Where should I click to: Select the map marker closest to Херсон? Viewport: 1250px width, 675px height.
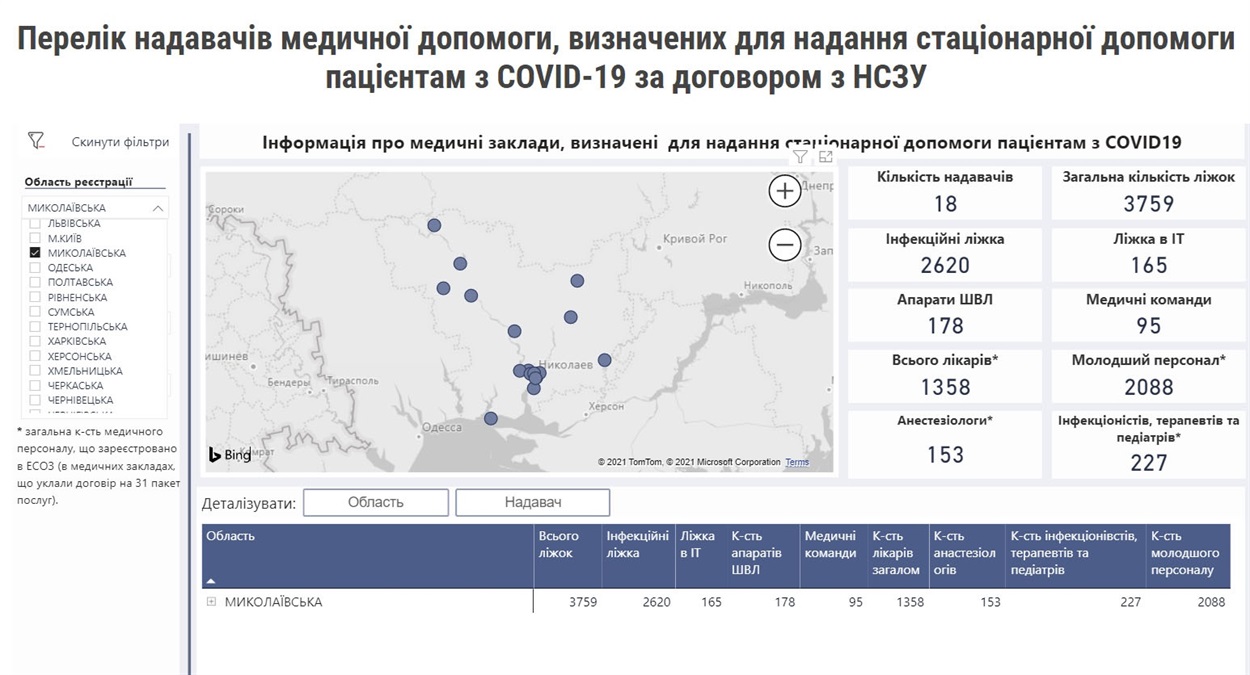[604, 360]
